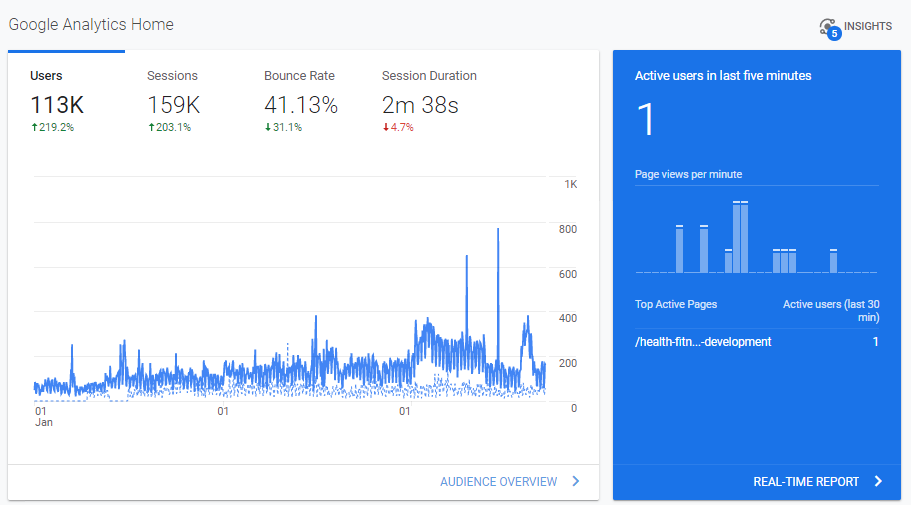Click the 4.7% session duration change indicator
This screenshot has width=911, height=505.
(398, 127)
